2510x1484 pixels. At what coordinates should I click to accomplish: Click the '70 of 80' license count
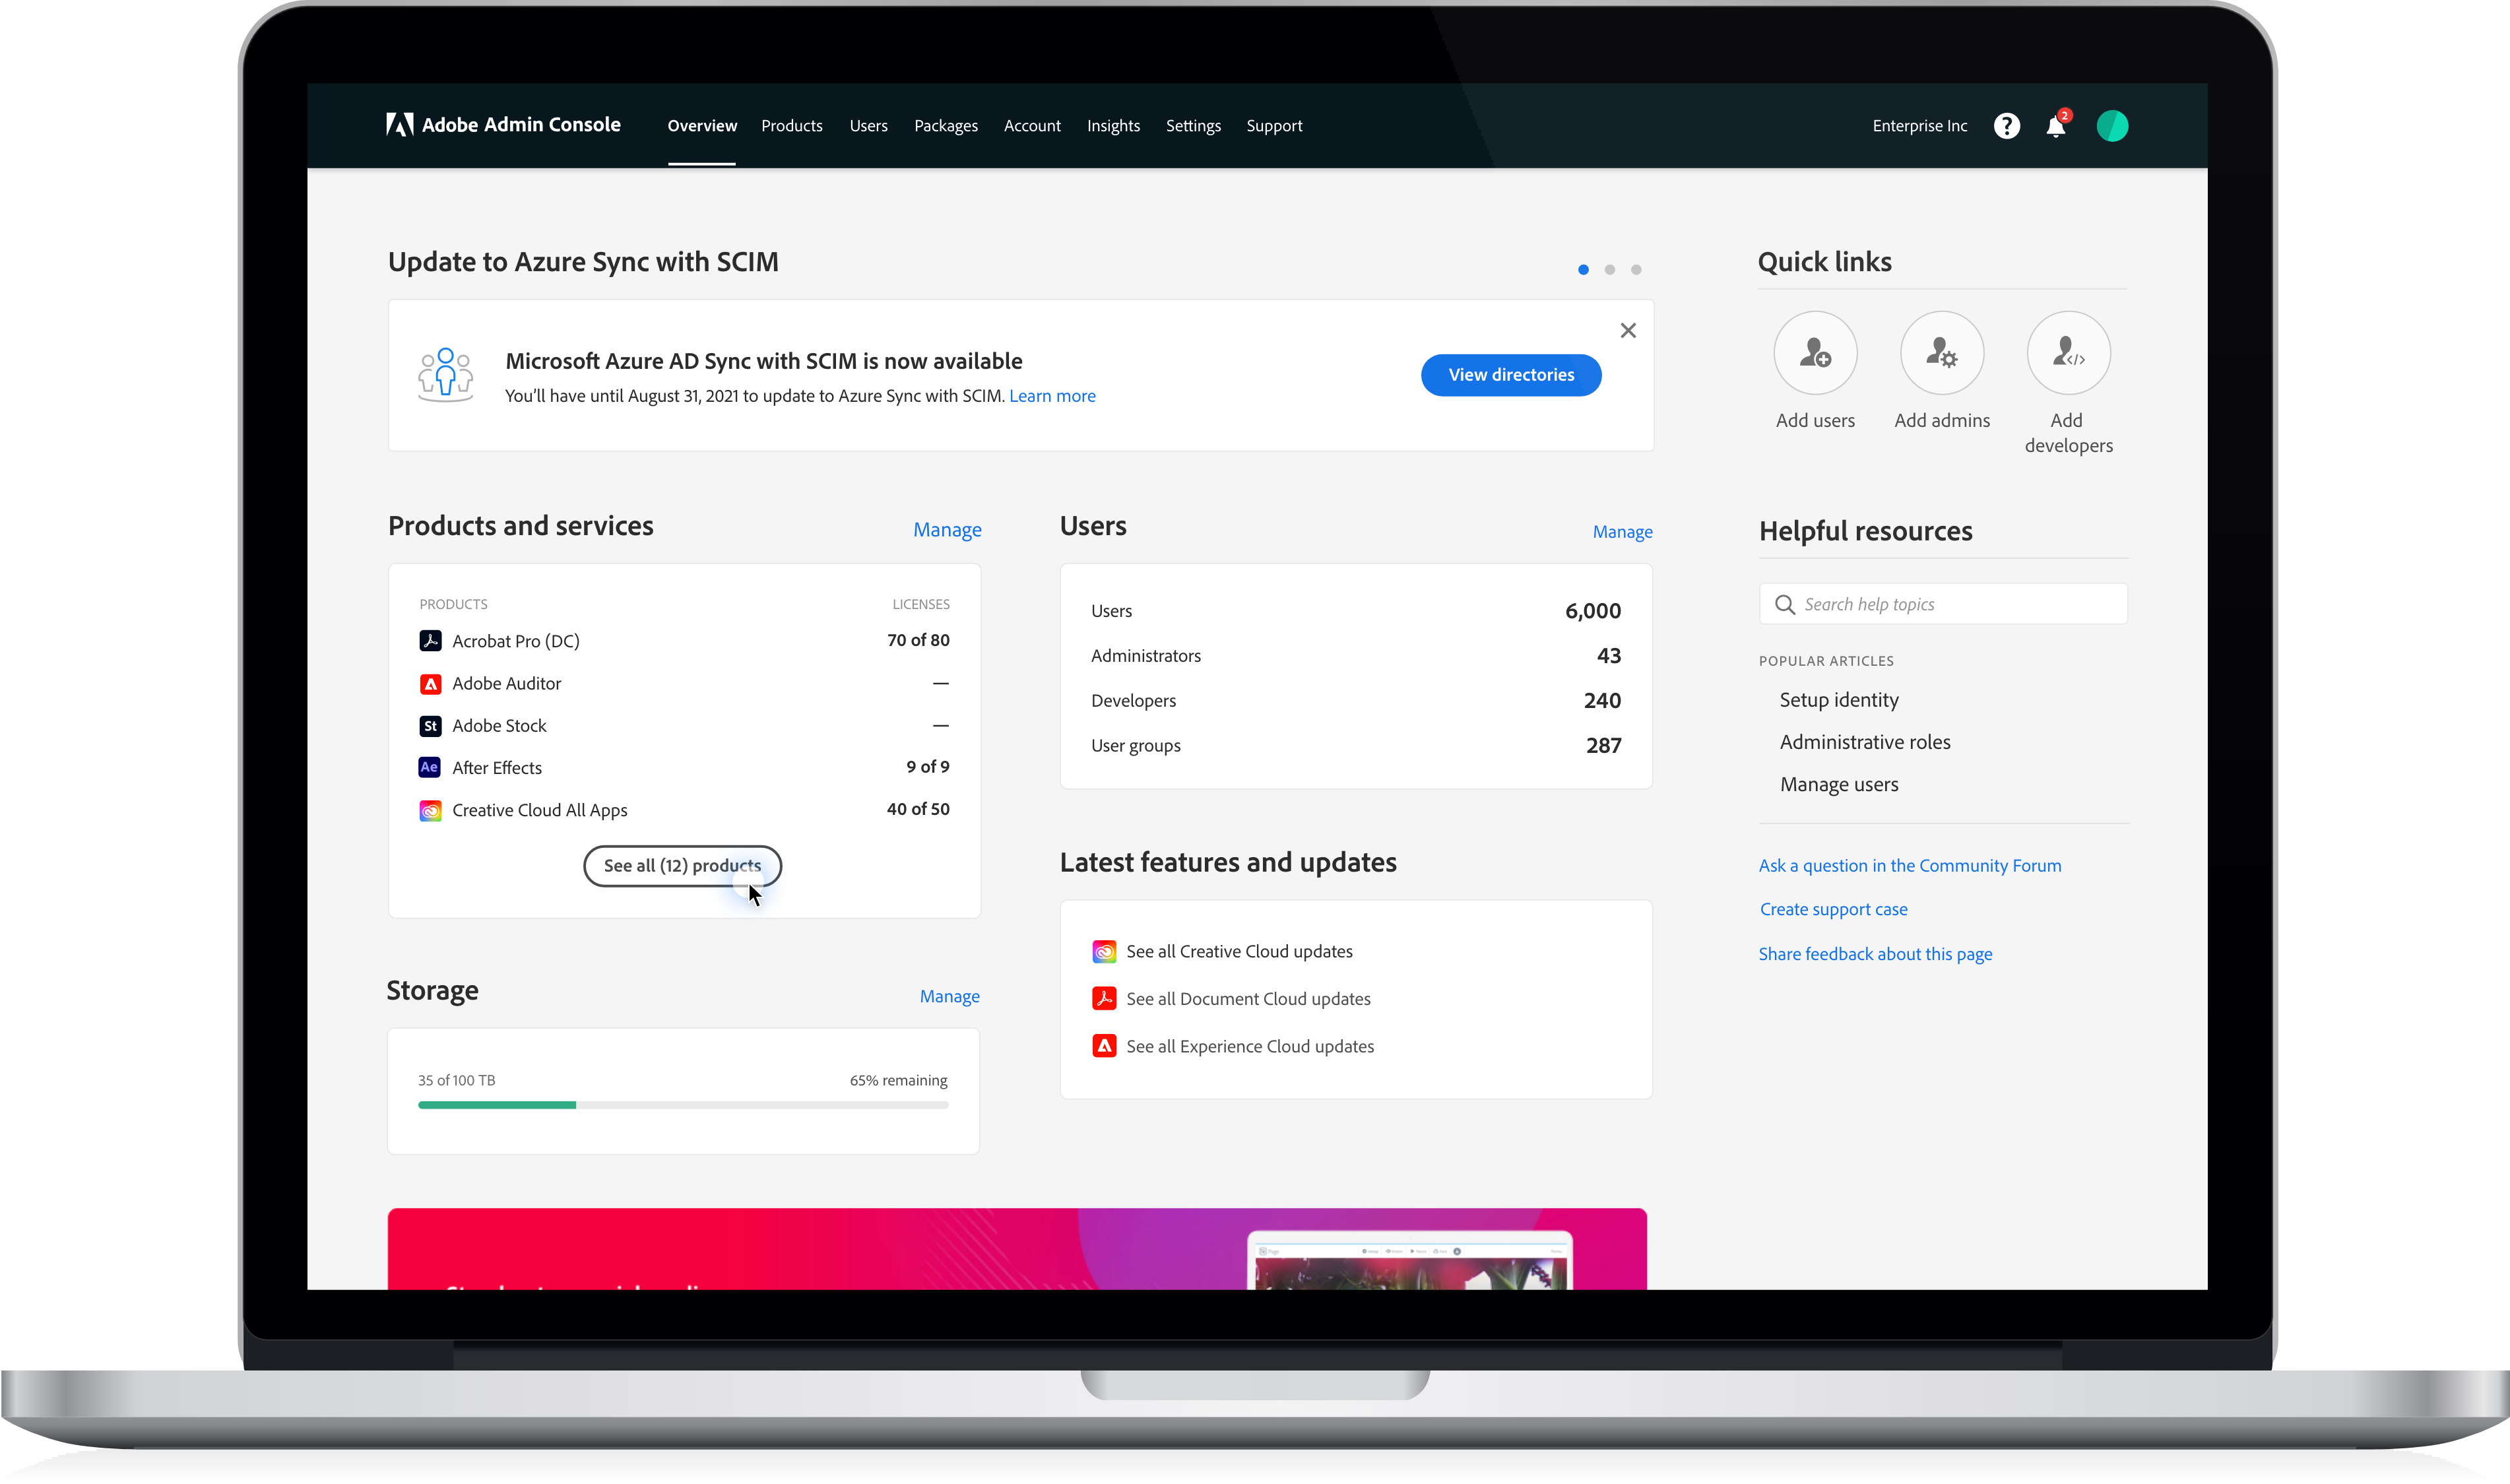click(x=918, y=640)
